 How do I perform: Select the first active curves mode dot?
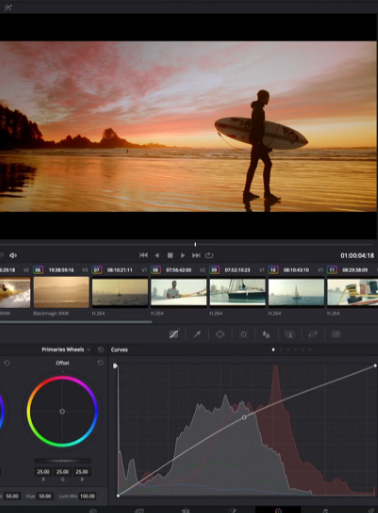pos(273,350)
